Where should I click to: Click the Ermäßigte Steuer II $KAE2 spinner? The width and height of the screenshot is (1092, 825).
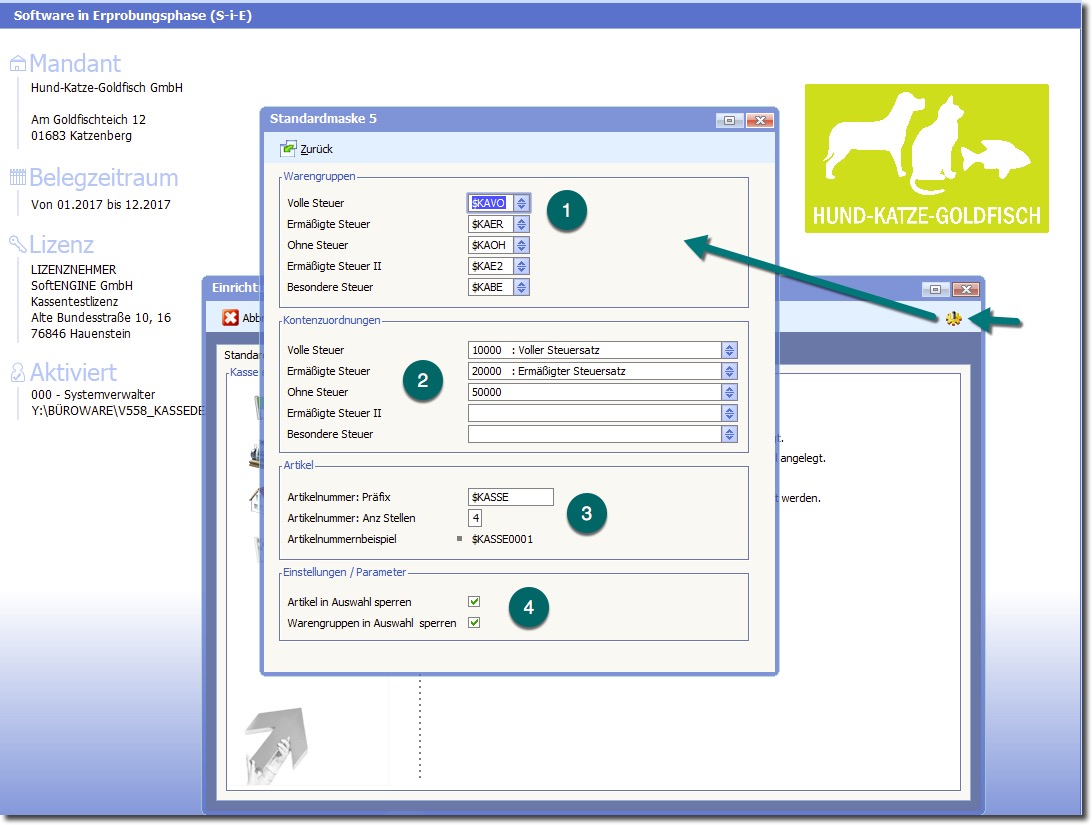[521, 266]
